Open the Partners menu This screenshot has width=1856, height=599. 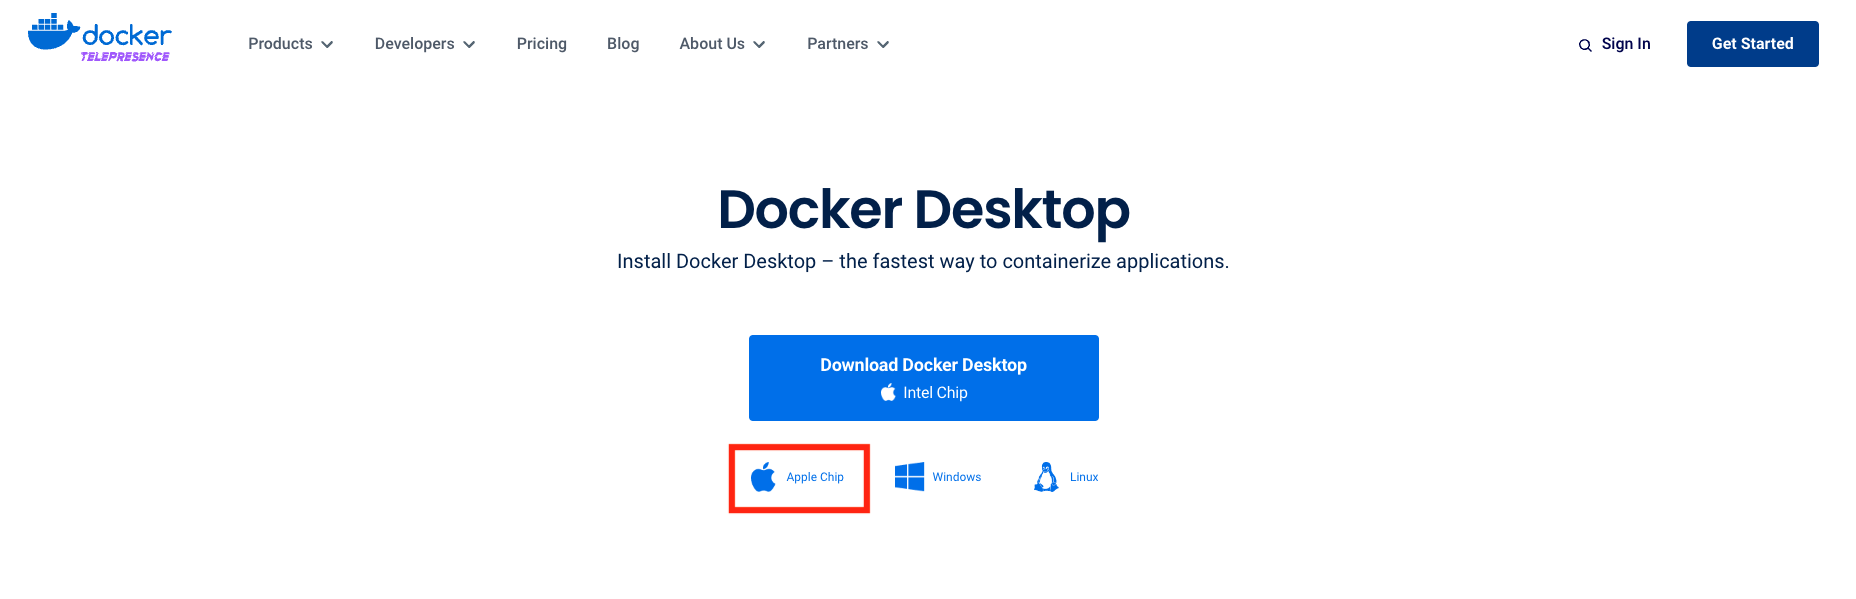pos(848,44)
